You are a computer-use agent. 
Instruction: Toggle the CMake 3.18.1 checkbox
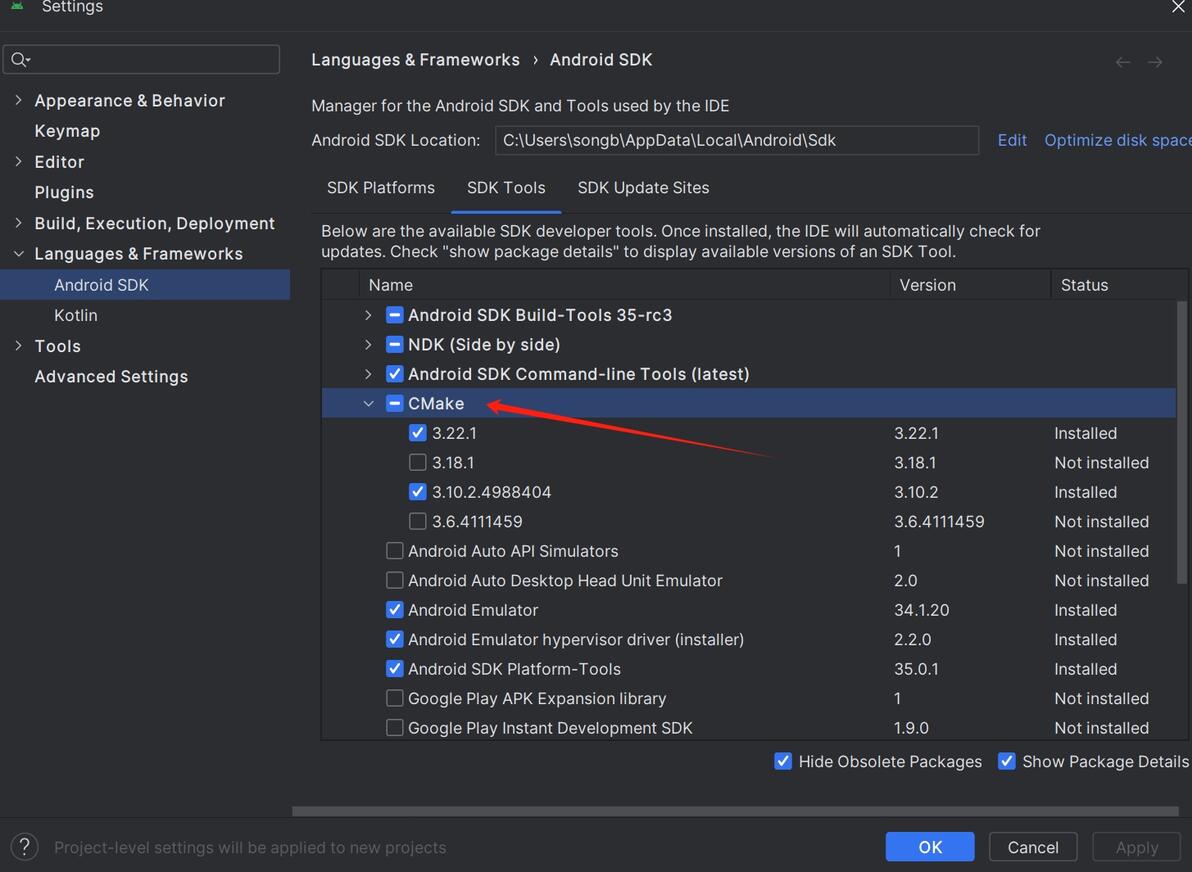[x=418, y=463]
